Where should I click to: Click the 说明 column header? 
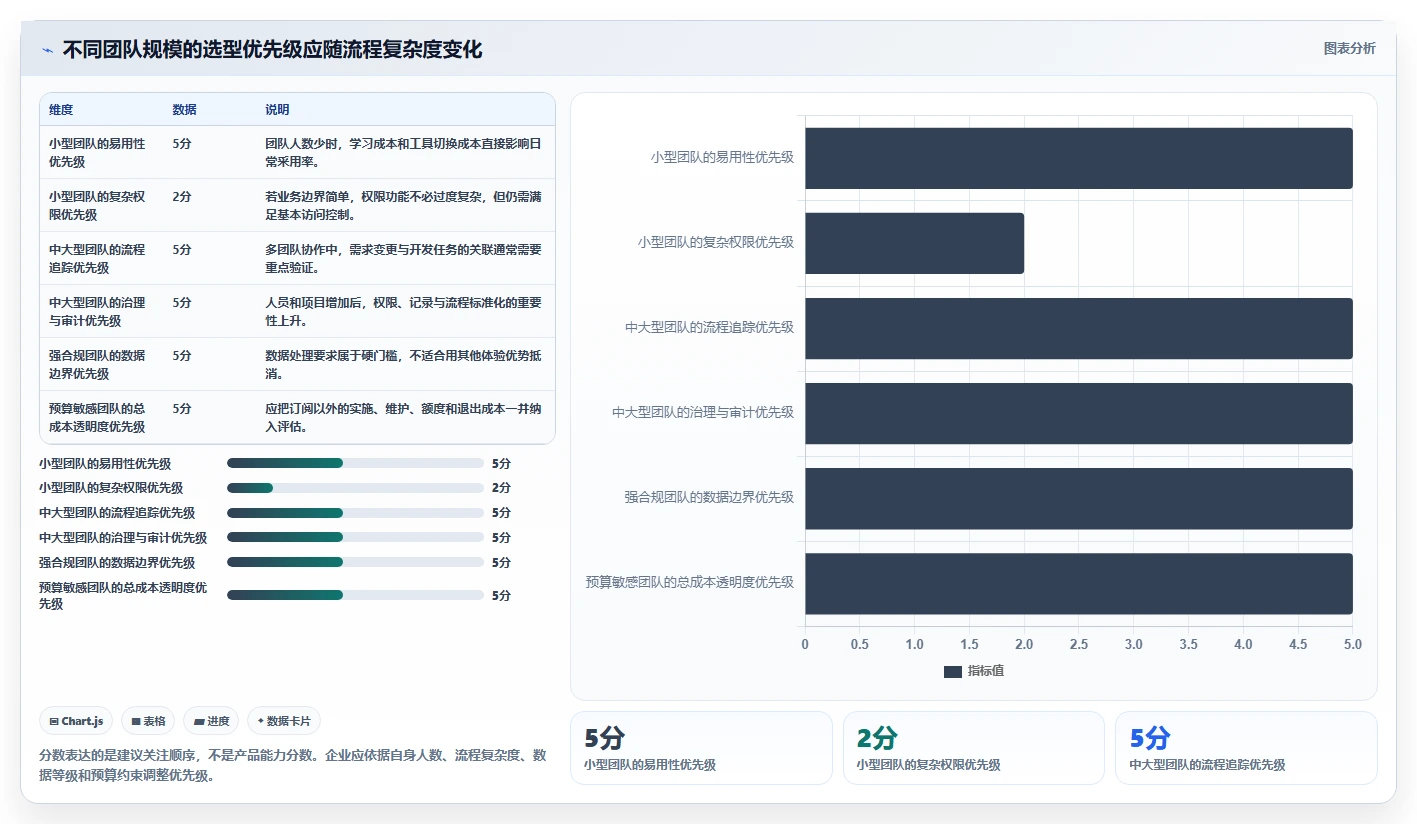pyautogui.click(x=277, y=110)
